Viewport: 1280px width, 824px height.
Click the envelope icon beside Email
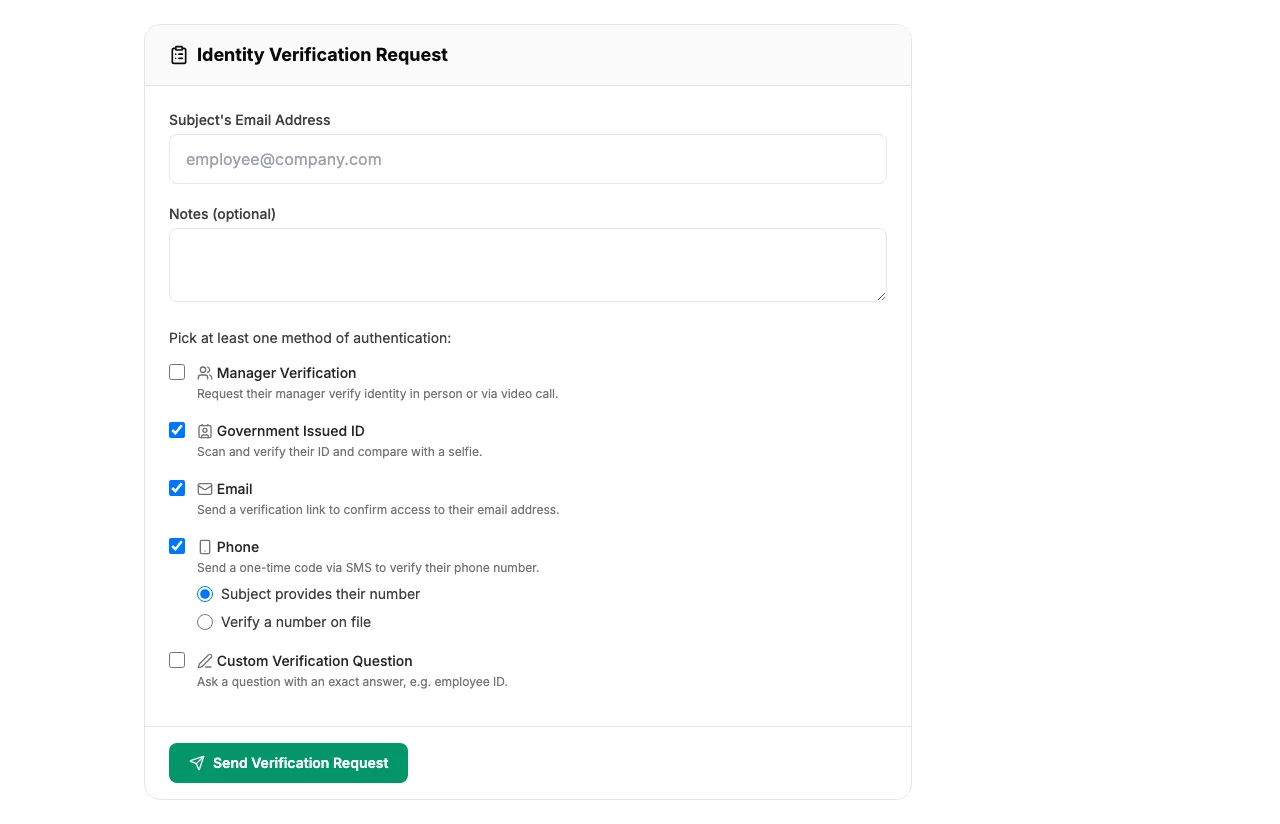204,488
